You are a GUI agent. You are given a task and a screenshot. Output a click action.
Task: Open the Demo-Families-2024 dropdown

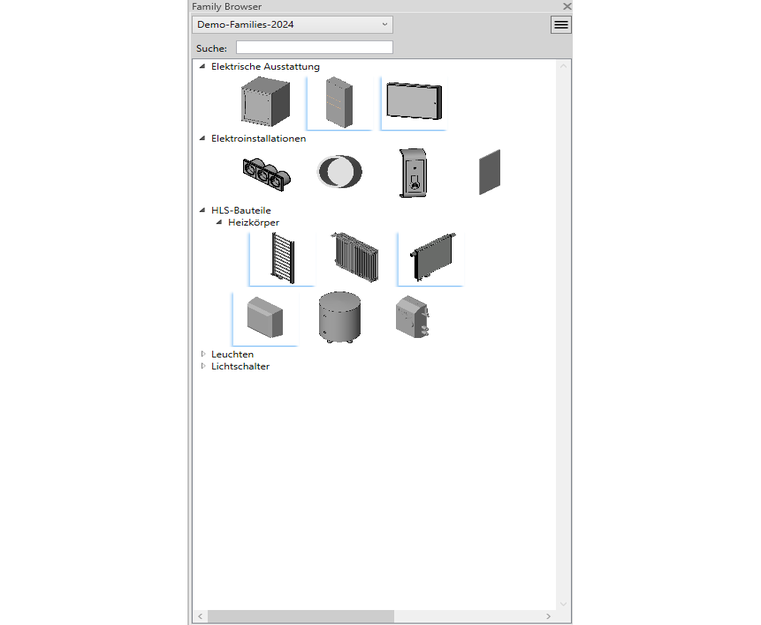[x=292, y=25]
